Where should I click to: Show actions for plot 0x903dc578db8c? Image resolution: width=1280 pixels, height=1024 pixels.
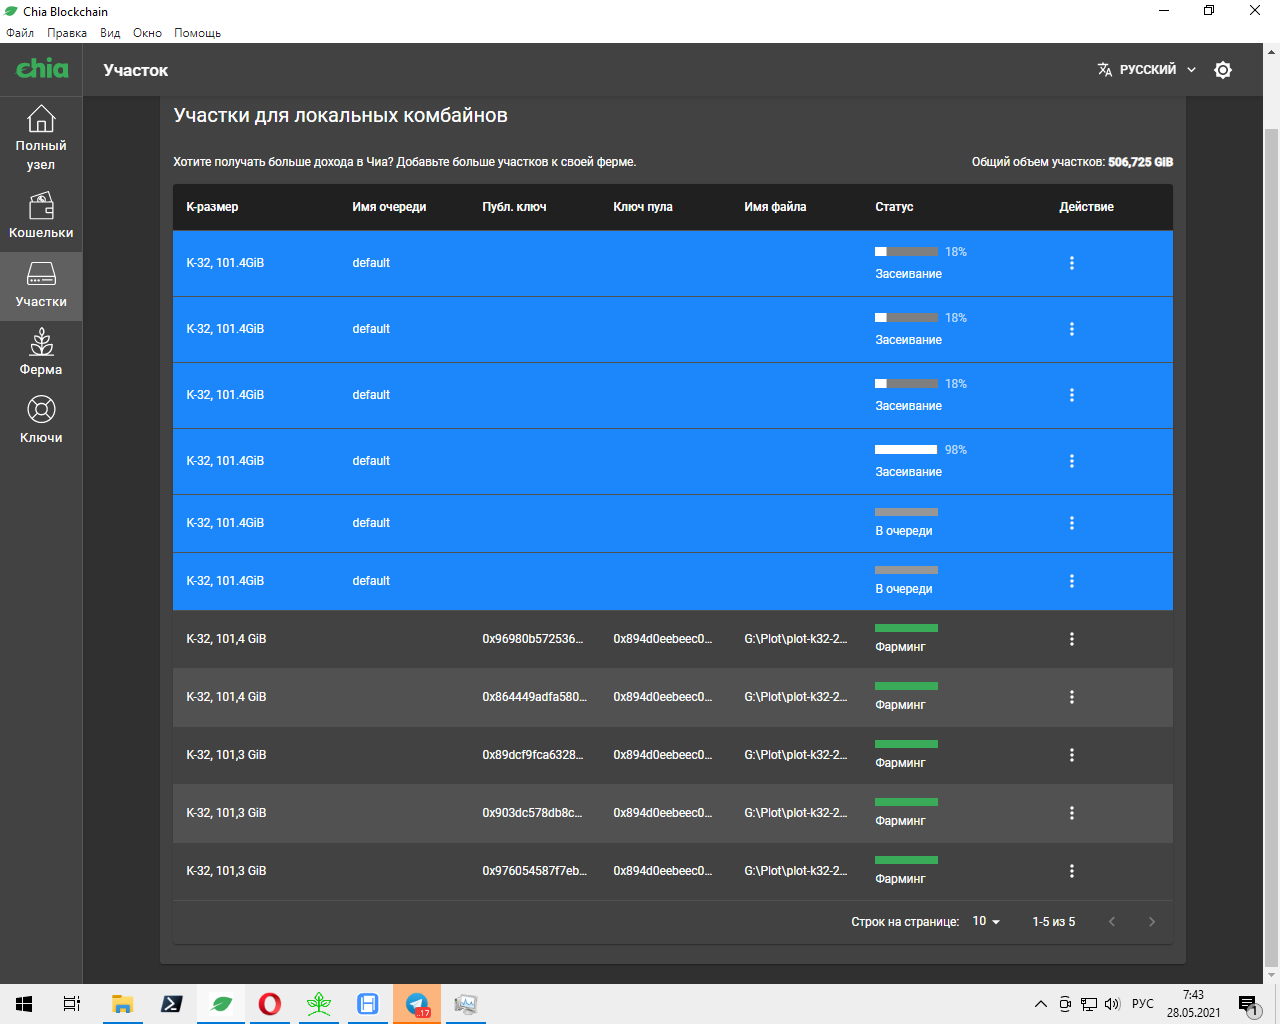coord(1072,813)
